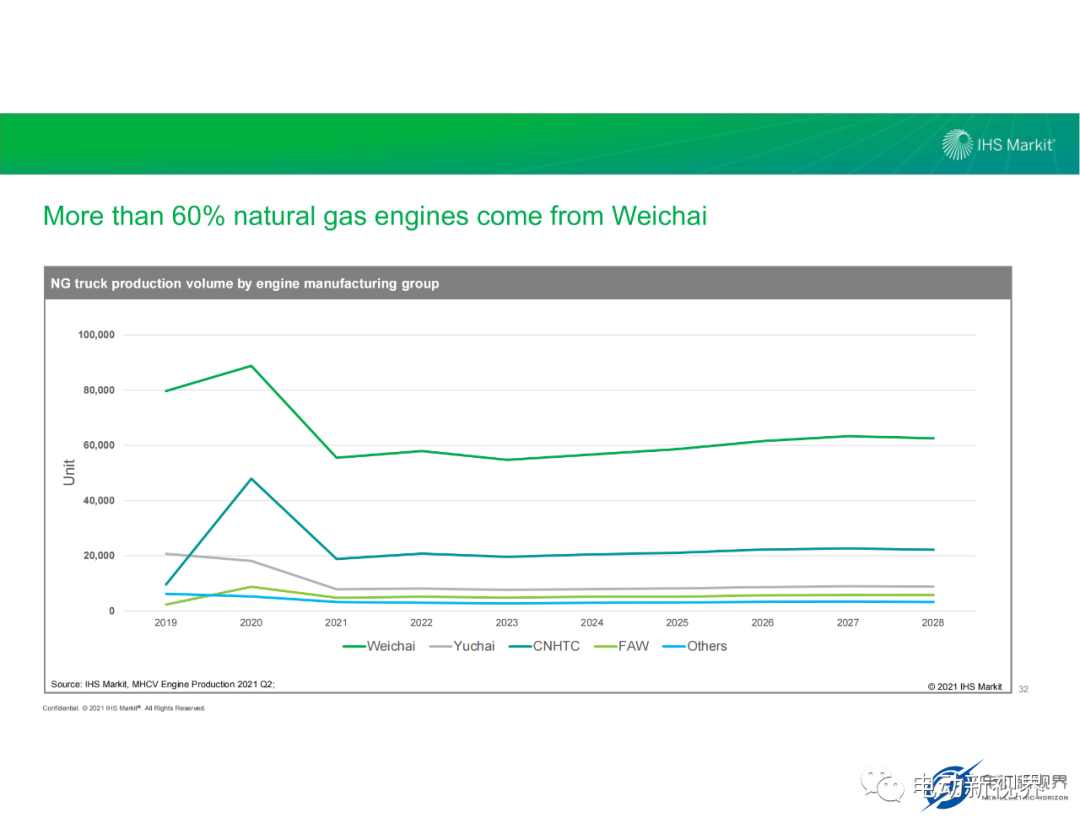
Task: Click the CNHTC legend line swatch
Action: click(x=520, y=647)
